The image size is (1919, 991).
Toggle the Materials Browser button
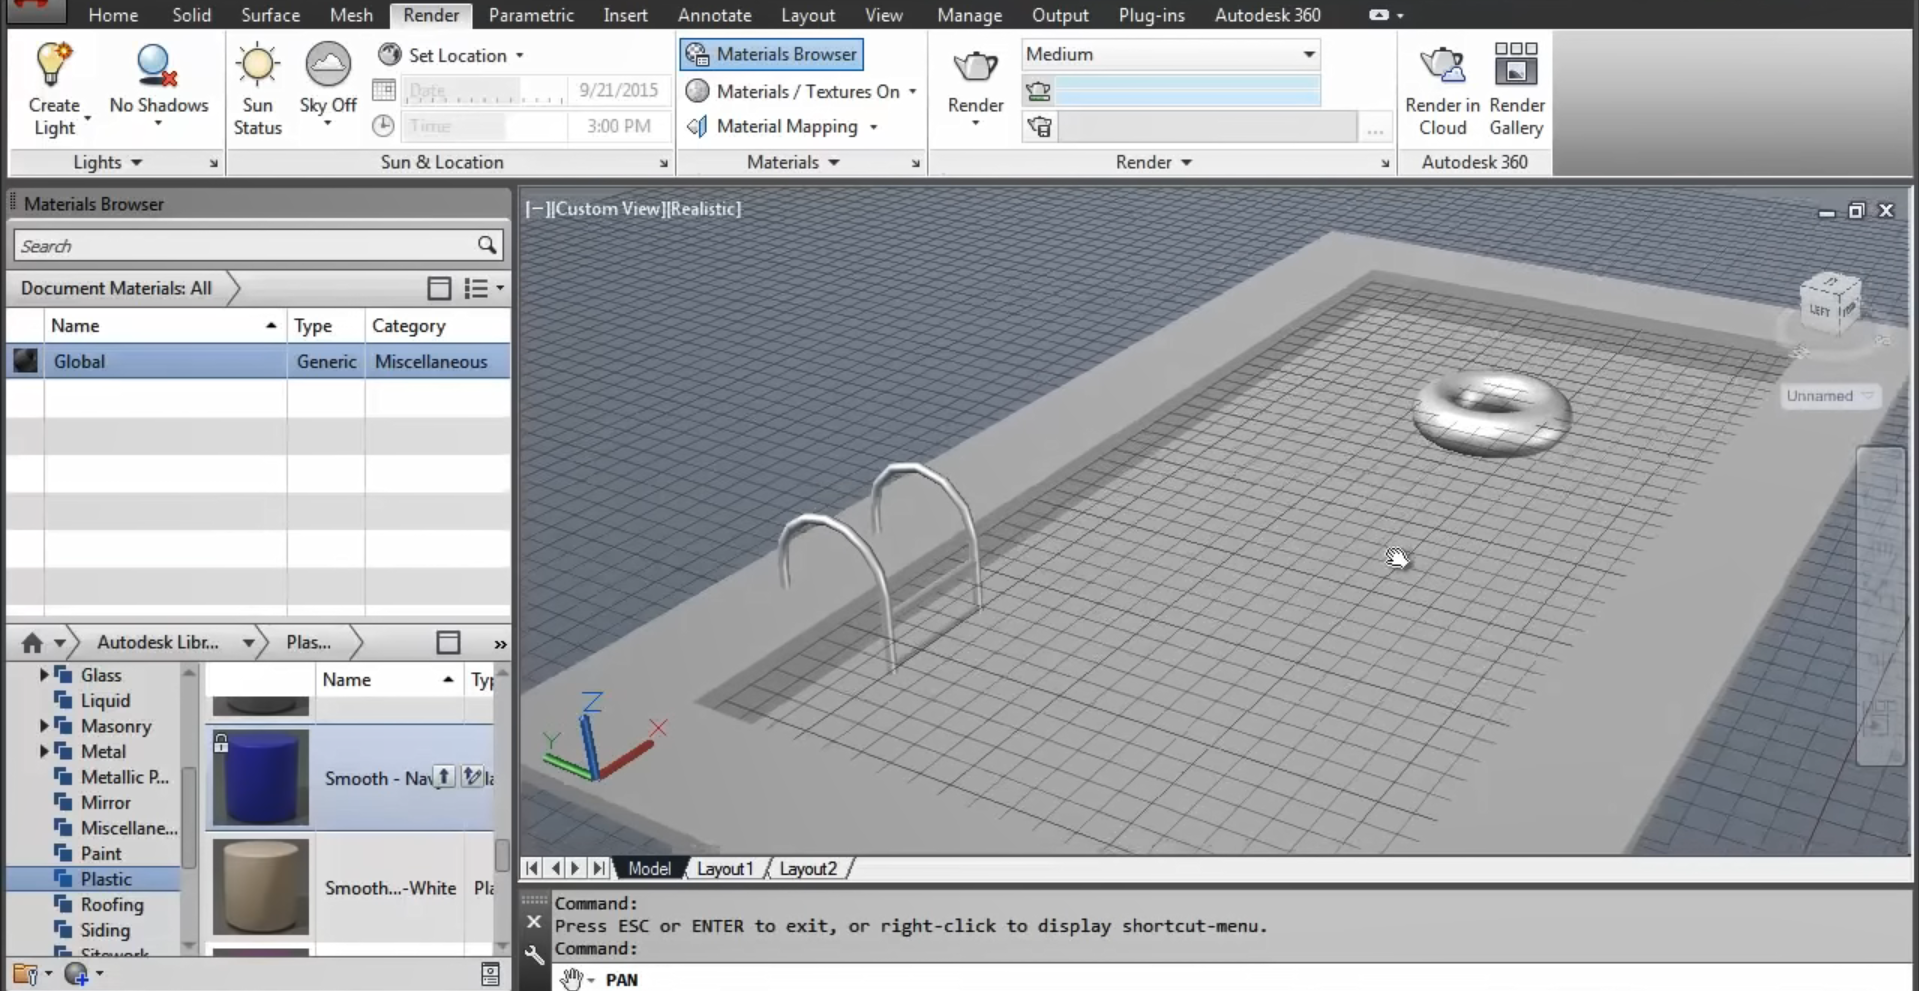[x=772, y=54]
